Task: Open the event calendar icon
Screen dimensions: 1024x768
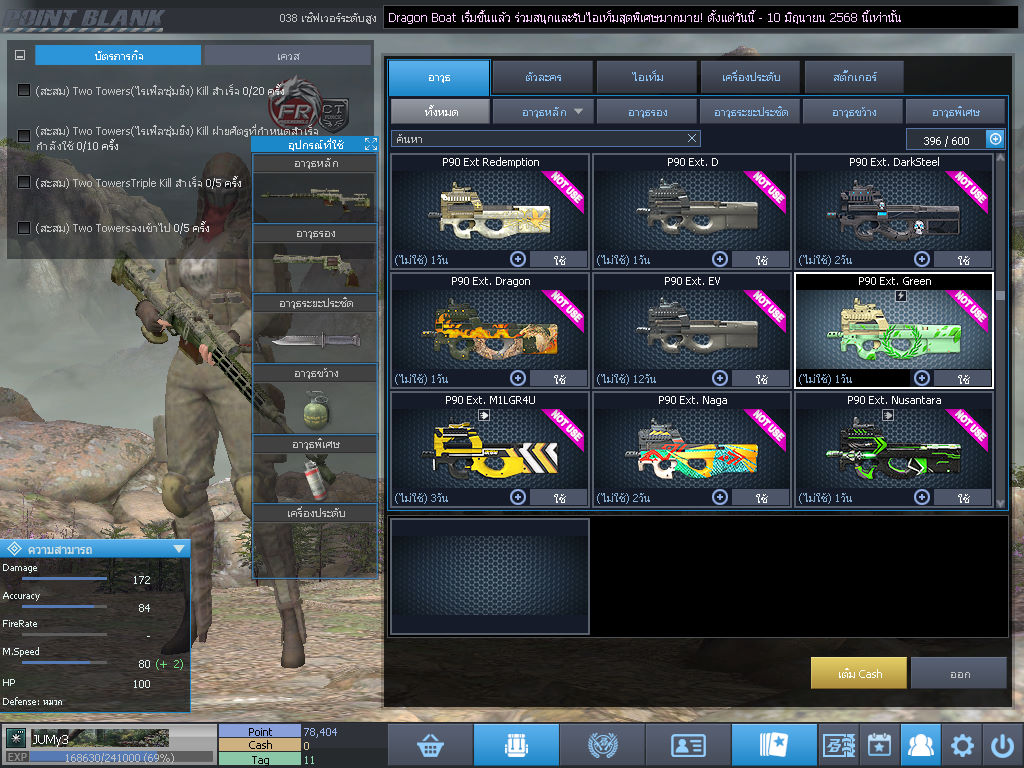Action: (x=879, y=745)
